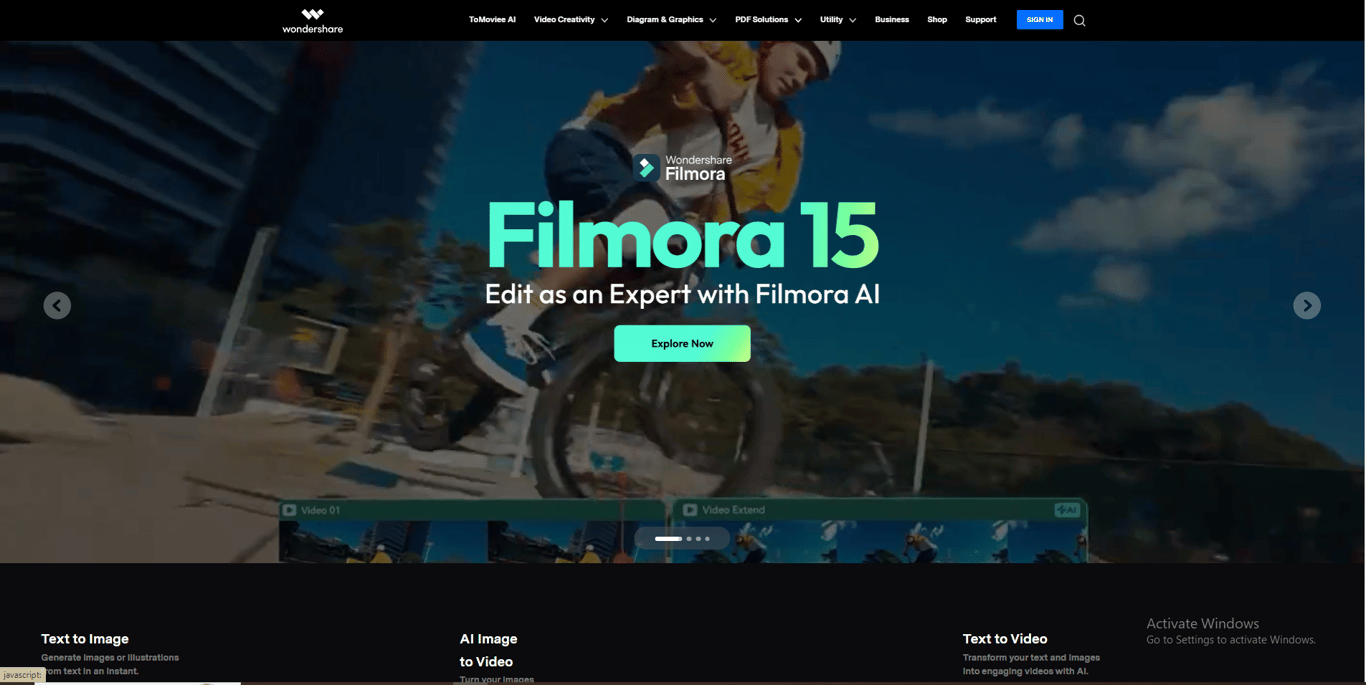Open the Text to Video link

click(1004, 638)
